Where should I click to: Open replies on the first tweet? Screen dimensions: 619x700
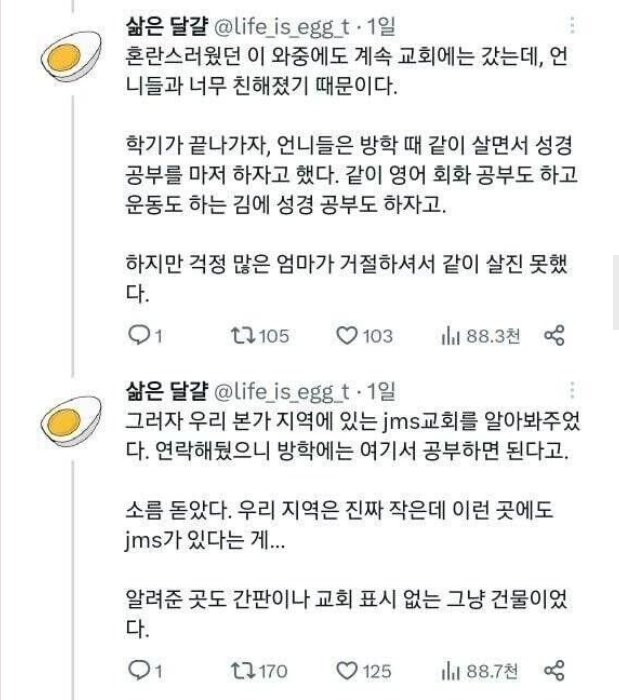tap(145, 336)
